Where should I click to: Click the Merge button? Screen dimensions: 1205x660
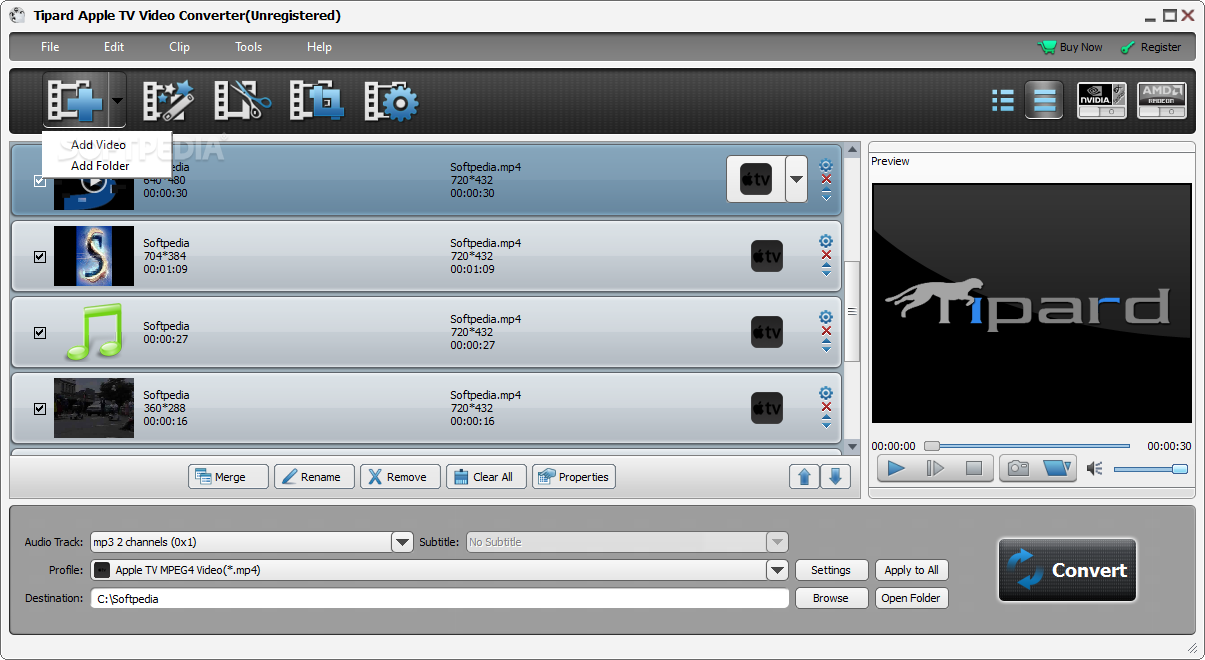pos(228,477)
